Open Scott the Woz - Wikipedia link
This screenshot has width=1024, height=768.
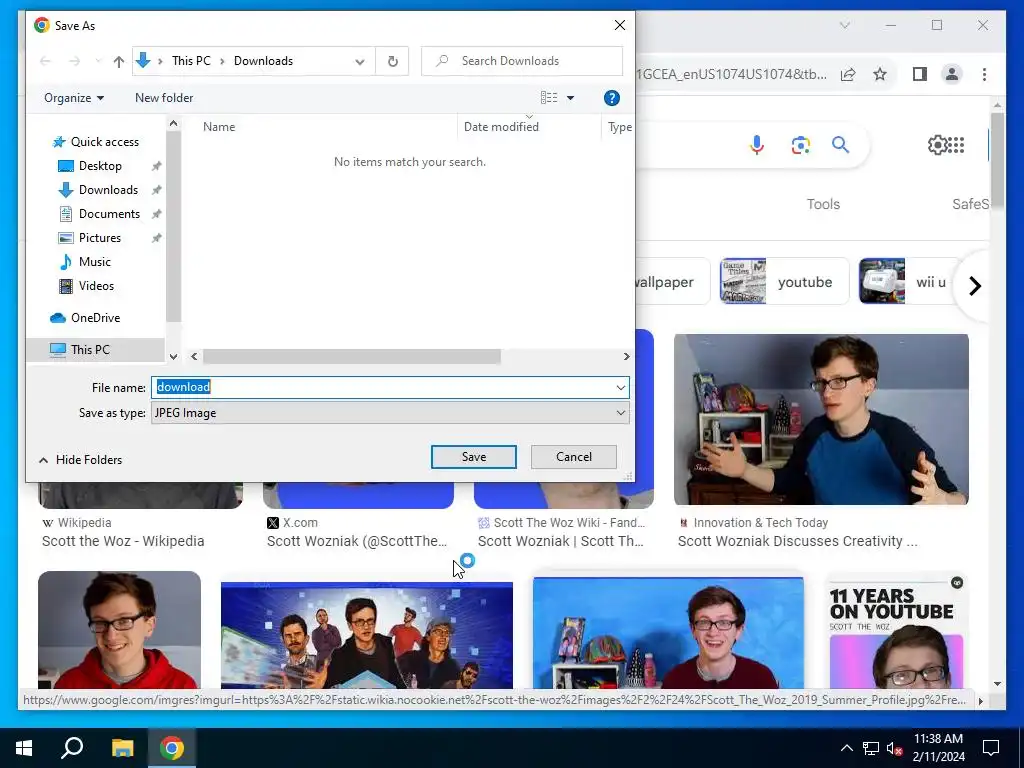click(123, 541)
